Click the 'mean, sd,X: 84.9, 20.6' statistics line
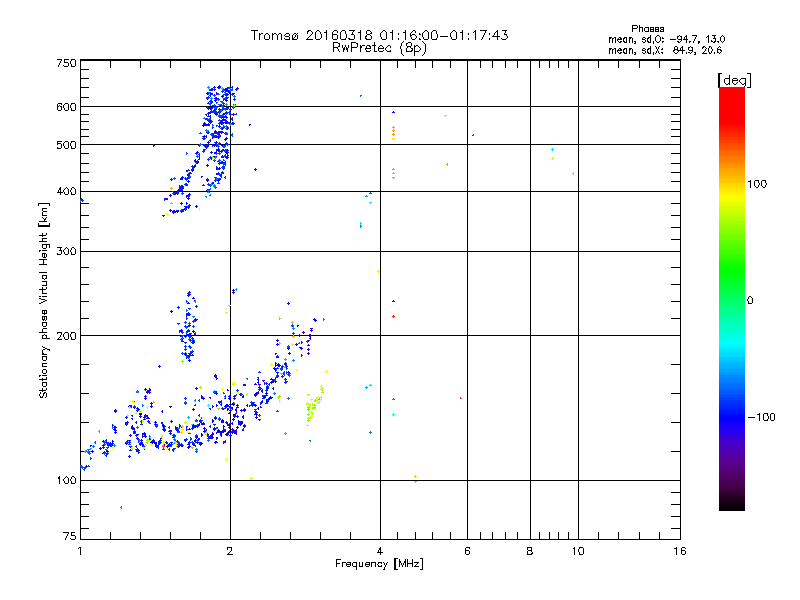Image resolution: width=800 pixels, height=600 pixels. [665, 50]
